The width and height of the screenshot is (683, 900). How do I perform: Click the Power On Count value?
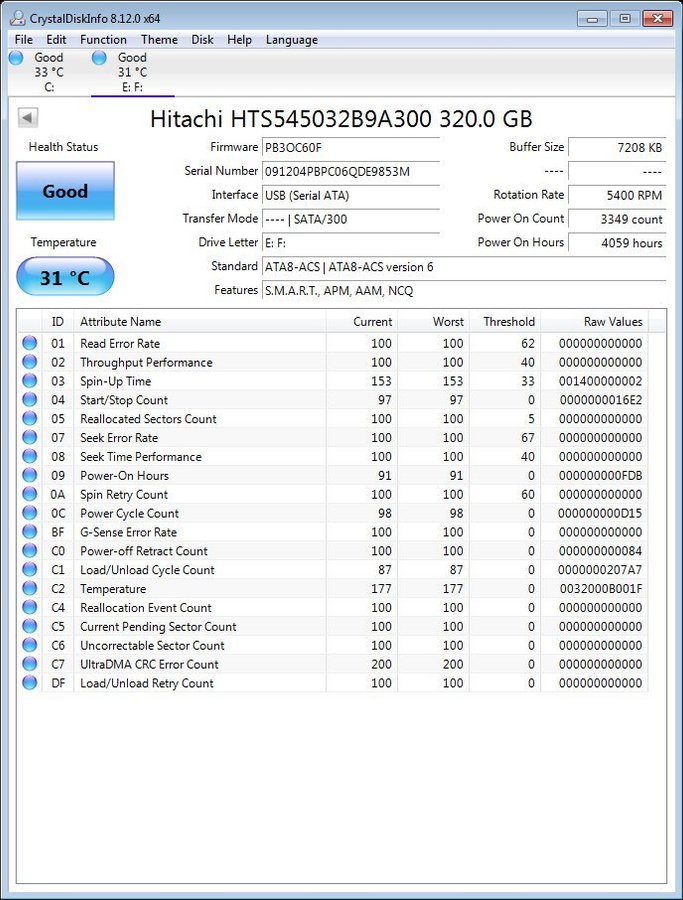[617, 219]
